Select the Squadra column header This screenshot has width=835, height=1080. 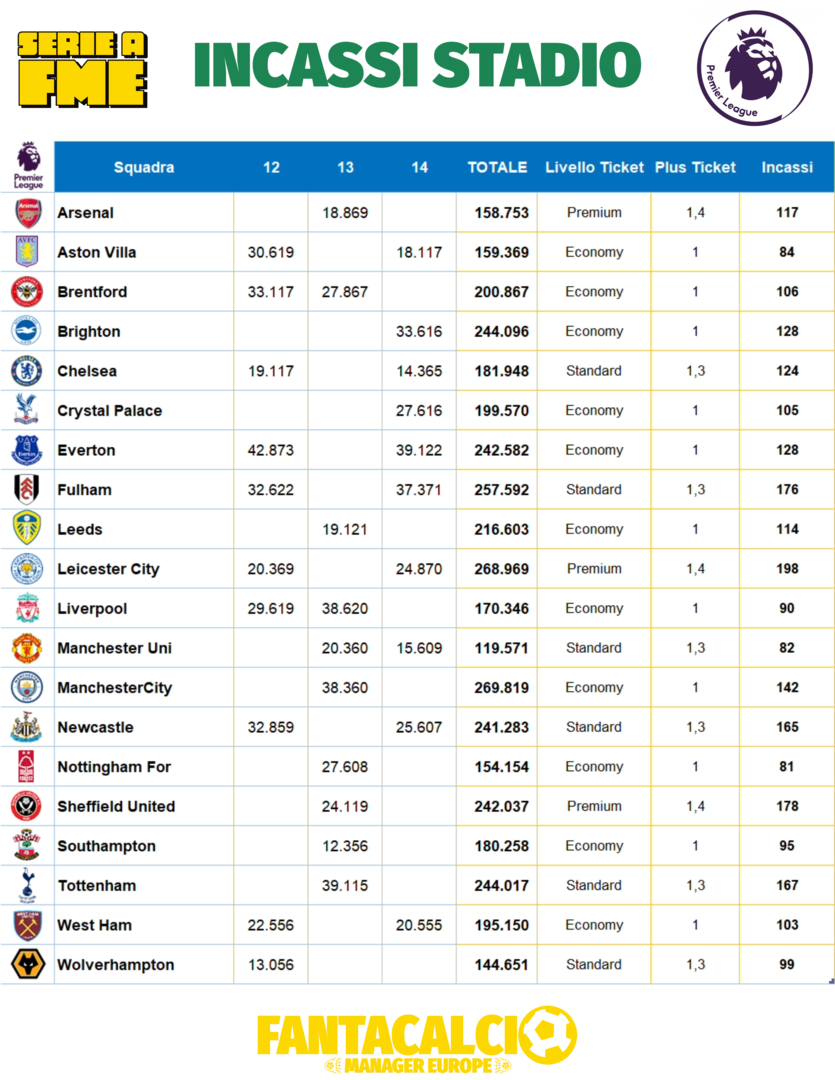tap(143, 167)
